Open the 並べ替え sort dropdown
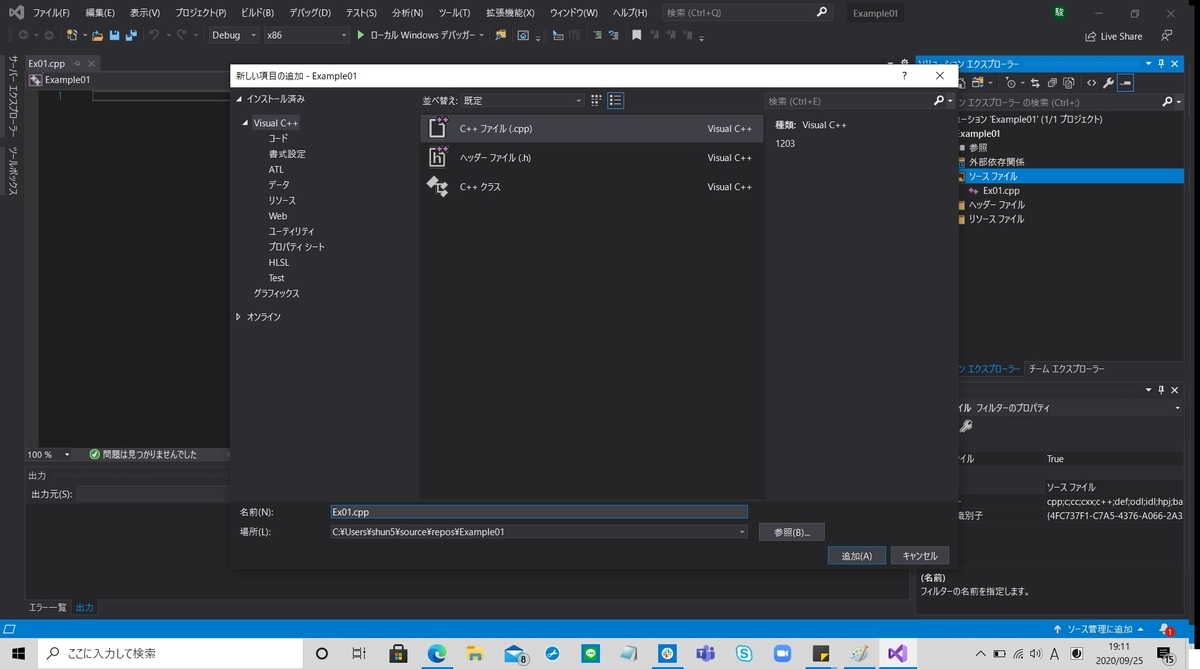The height and width of the screenshot is (669, 1200). [x=522, y=100]
